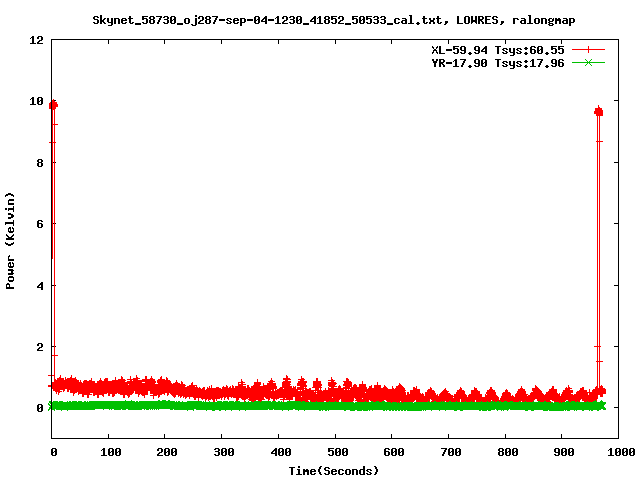
Task: Click the red calibration spike near 965 seconds
Action: coord(598,249)
